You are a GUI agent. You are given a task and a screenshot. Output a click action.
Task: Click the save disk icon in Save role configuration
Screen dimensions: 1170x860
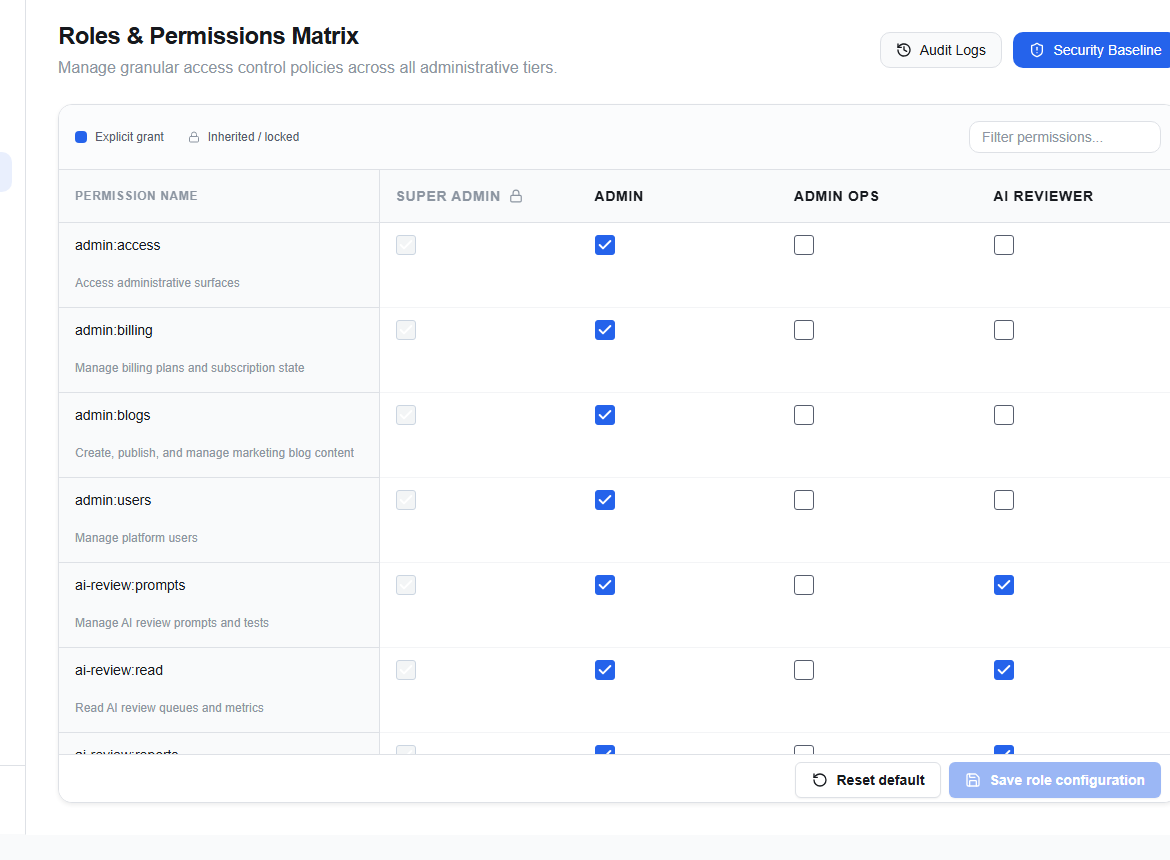point(973,780)
